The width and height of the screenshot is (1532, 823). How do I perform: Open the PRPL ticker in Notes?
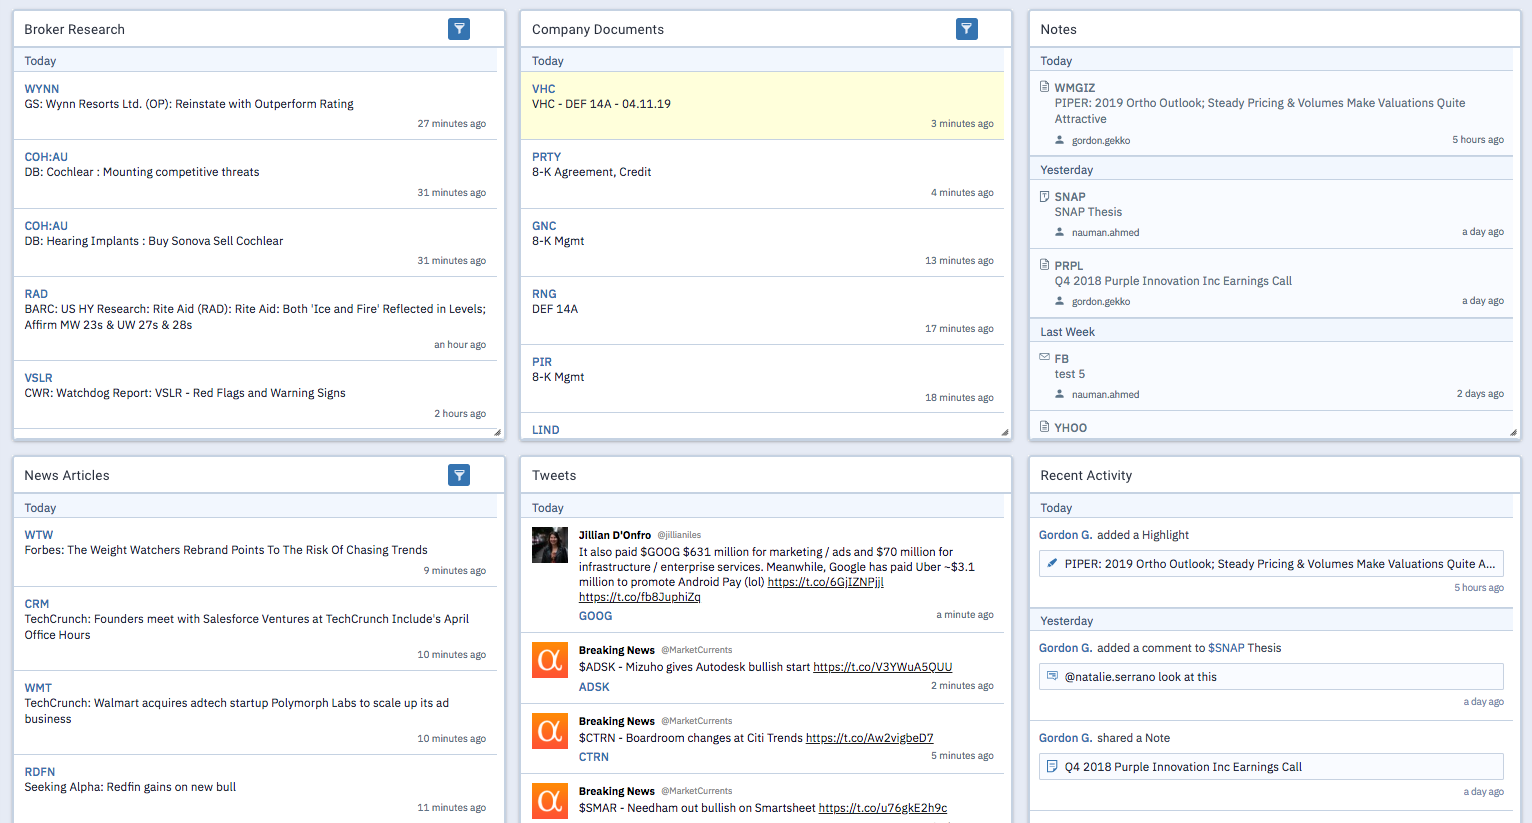1069,266
